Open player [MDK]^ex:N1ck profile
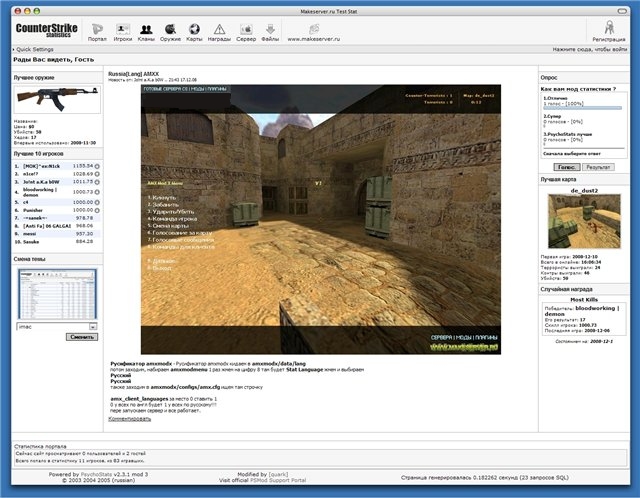The width and height of the screenshot is (640, 498). pyautogui.click(x=42, y=166)
